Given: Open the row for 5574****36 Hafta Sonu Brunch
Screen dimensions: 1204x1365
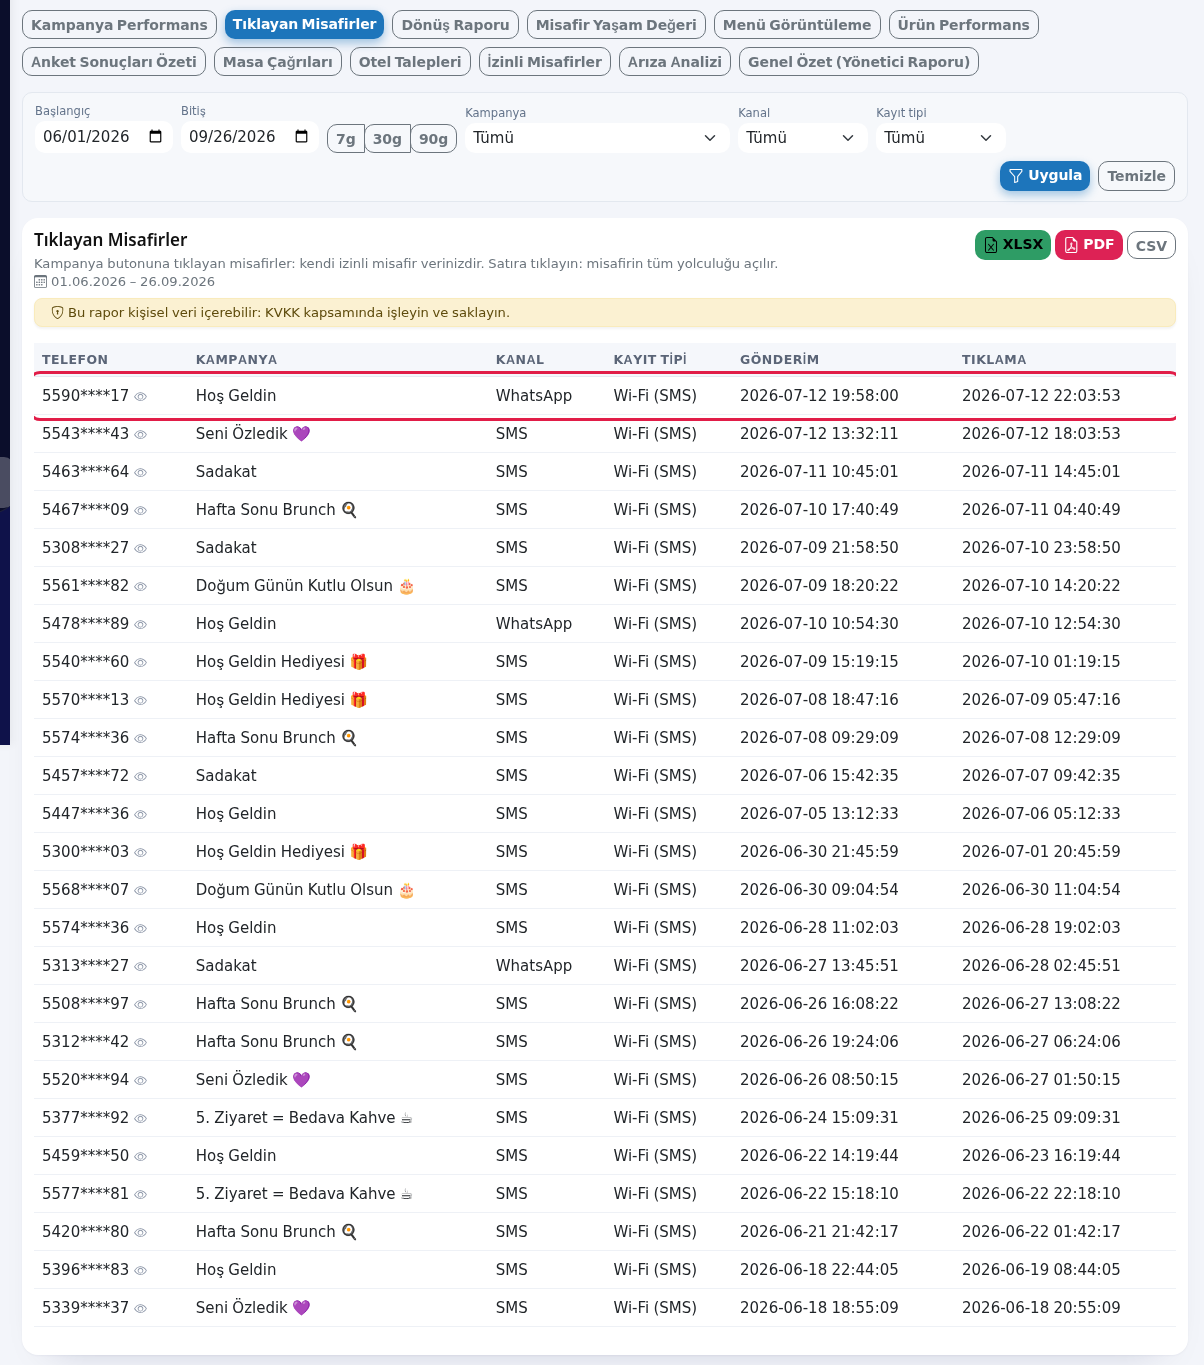Looking at the screenshot, I should (605, 738).
